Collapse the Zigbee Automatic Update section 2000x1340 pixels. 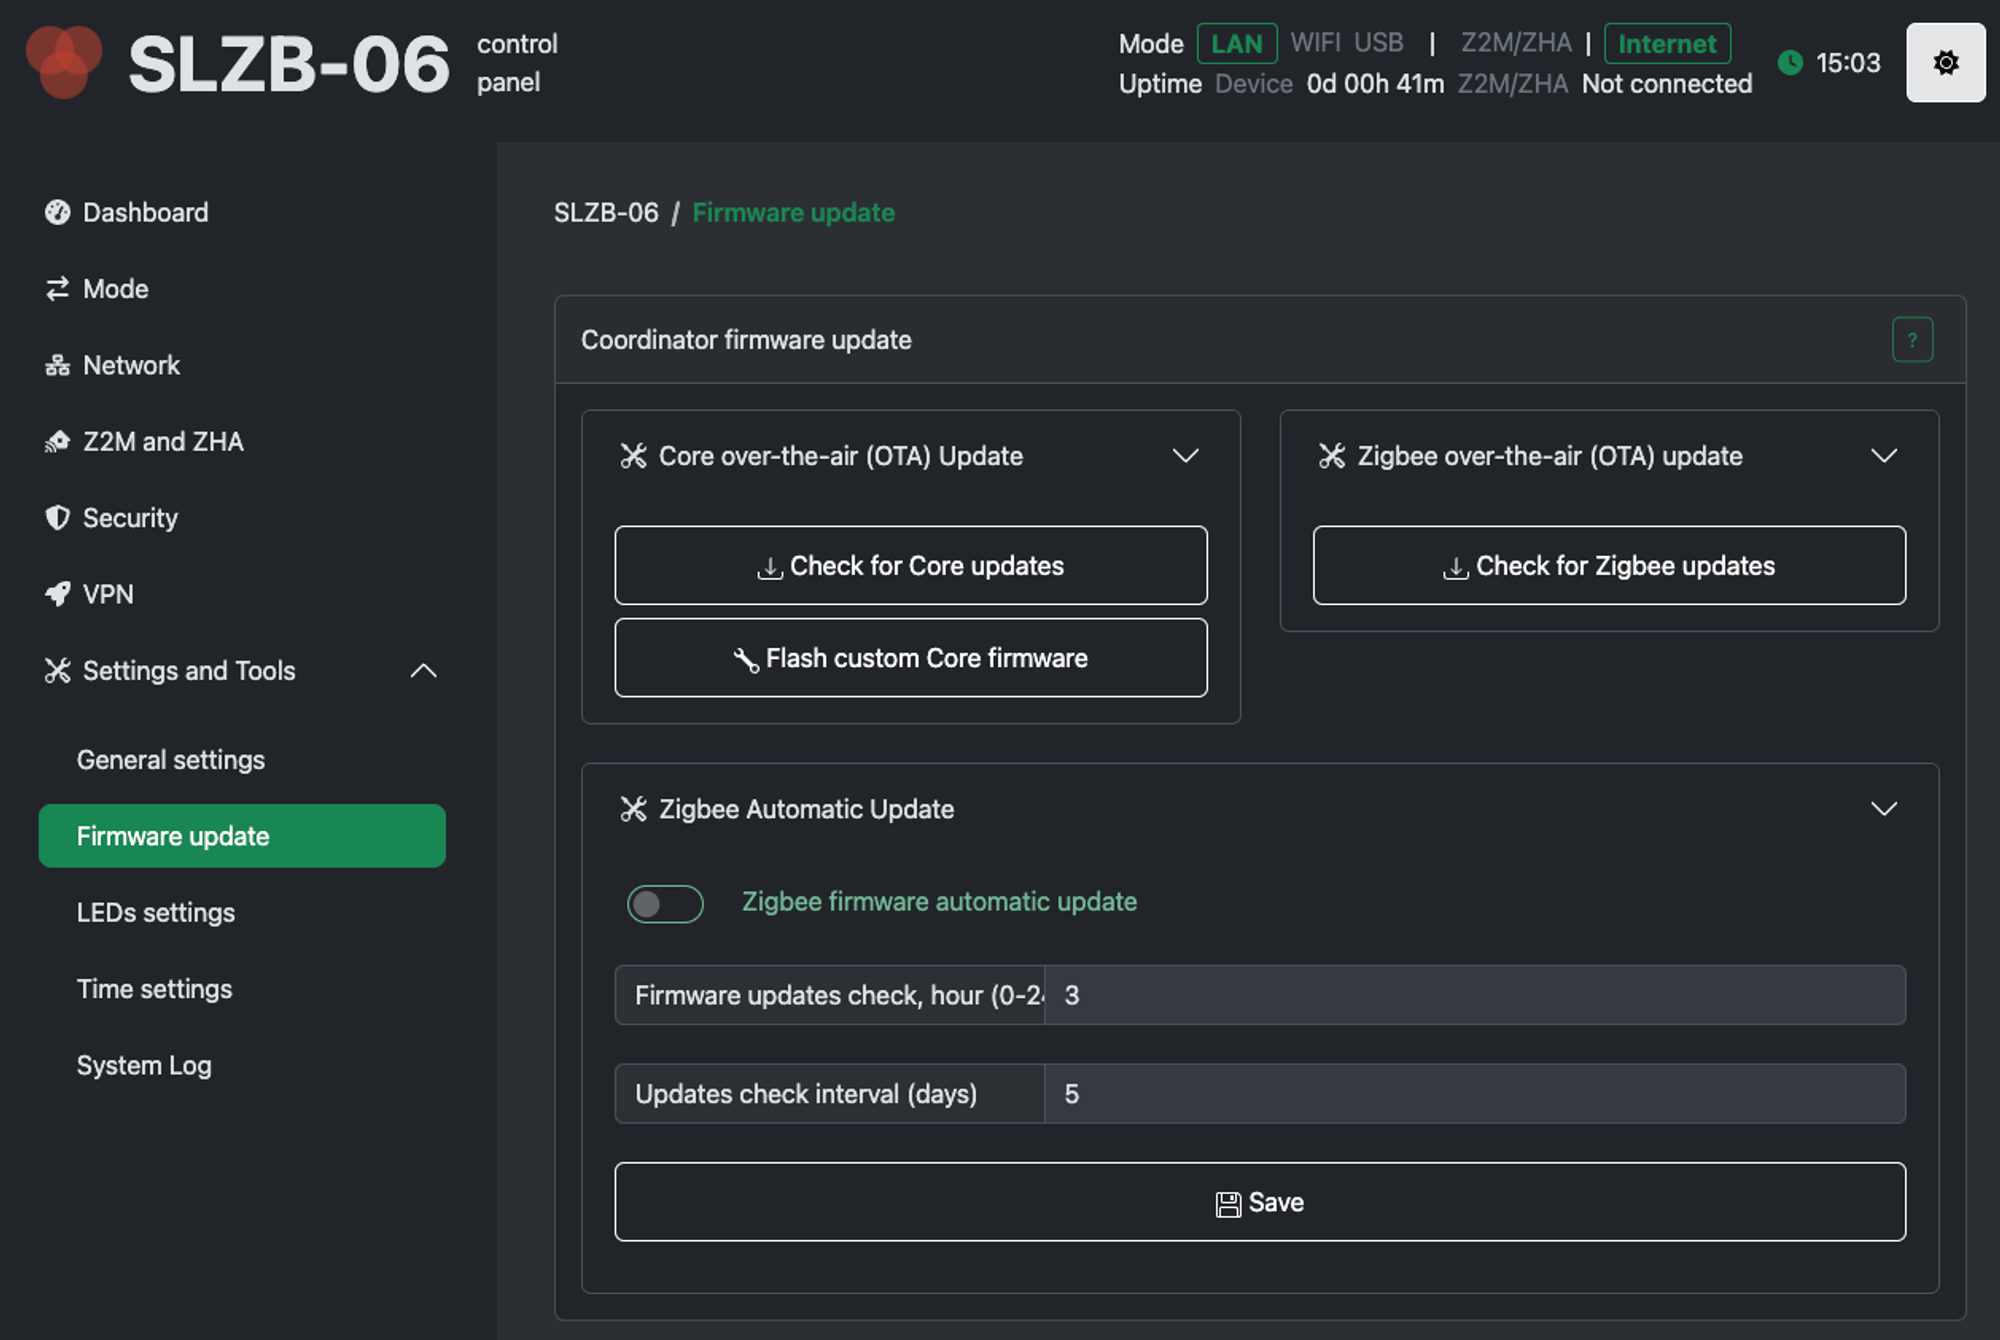coord(1883,809)
